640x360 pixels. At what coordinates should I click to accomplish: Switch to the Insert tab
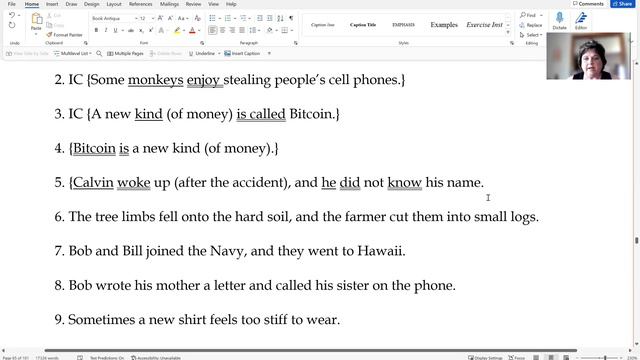tap(52, 4)
